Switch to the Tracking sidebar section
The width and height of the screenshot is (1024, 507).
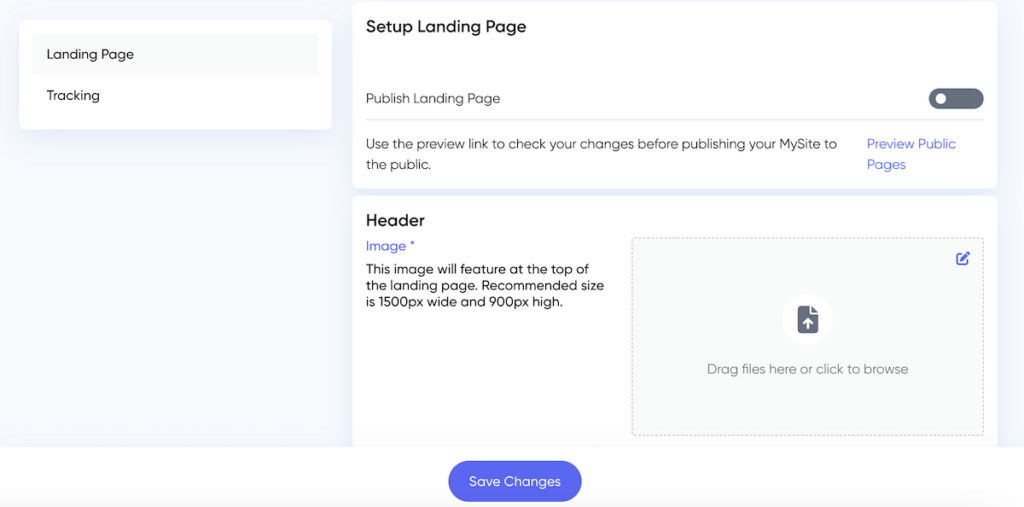[x=73, y=96]
